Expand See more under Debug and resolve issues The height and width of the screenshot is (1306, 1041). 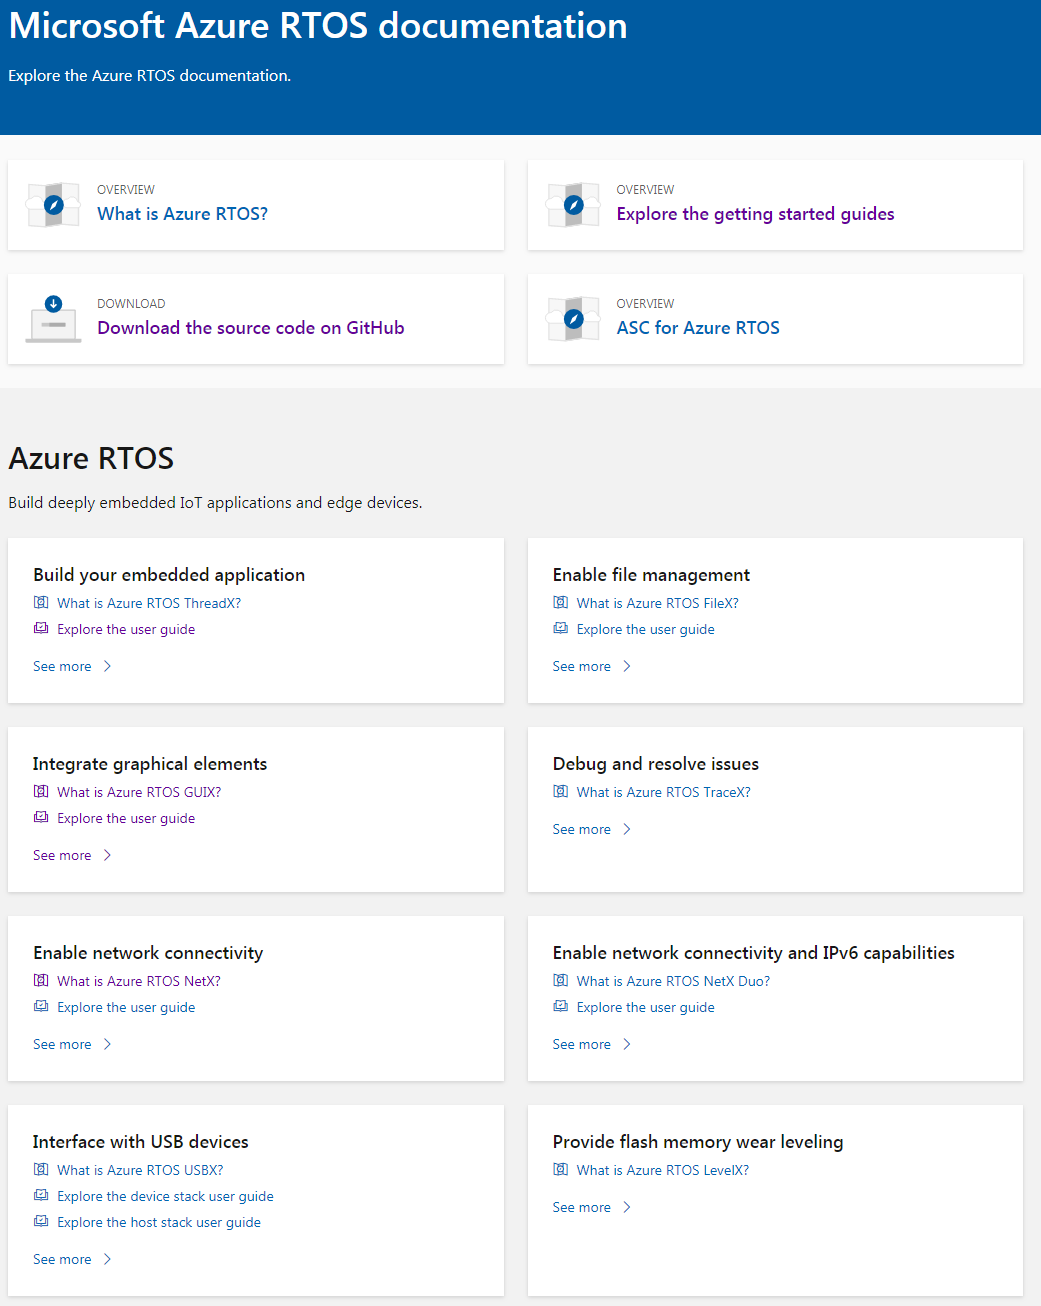pos(592,830)
